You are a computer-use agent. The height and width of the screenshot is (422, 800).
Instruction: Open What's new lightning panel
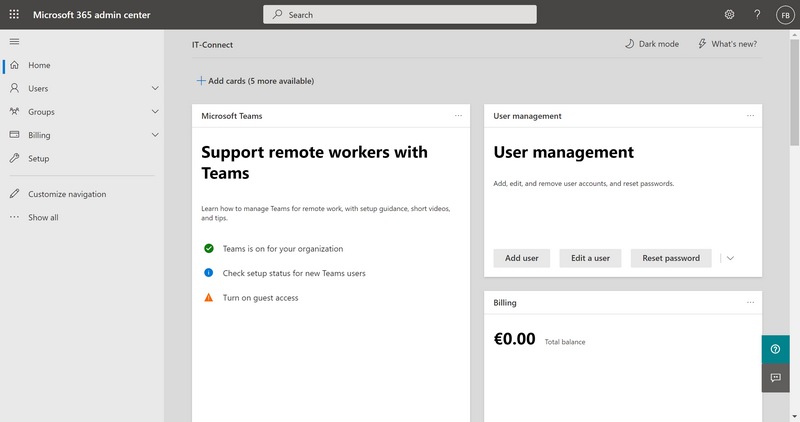(727, 44)
